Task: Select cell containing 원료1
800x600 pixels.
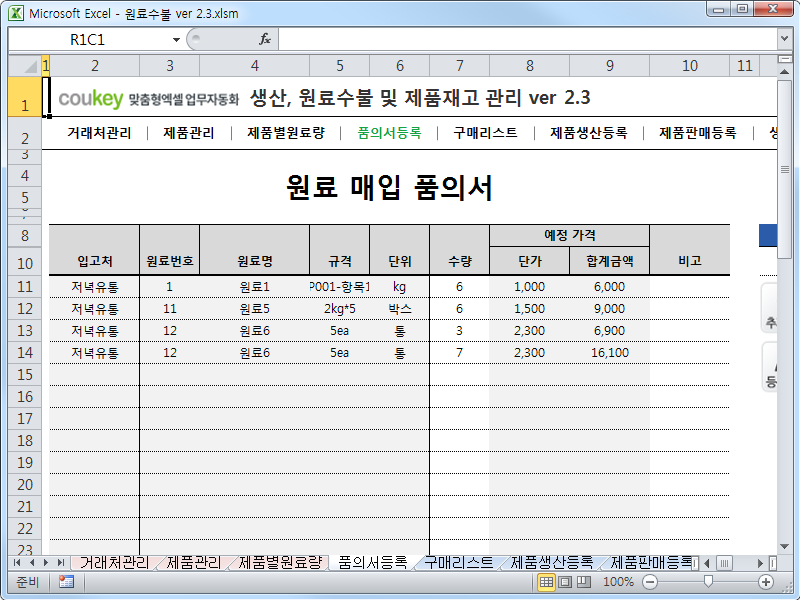Action: tap(255, 287)
